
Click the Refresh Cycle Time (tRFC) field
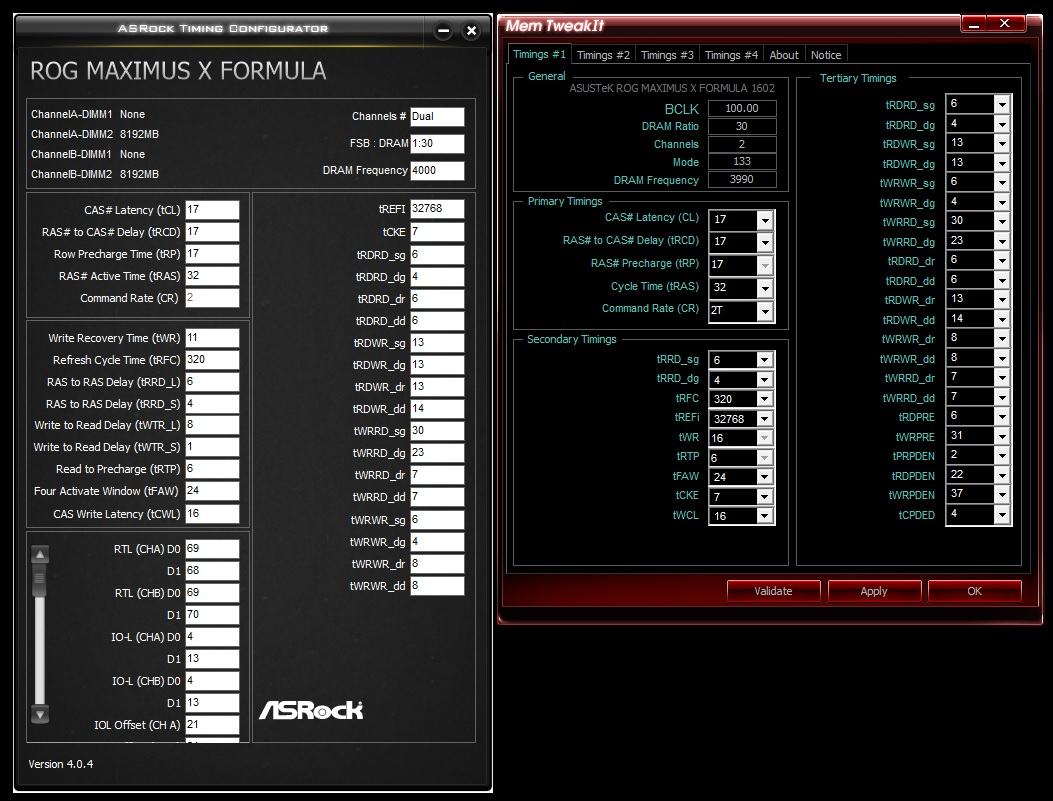pyautogui.click(x=212, y=360)
